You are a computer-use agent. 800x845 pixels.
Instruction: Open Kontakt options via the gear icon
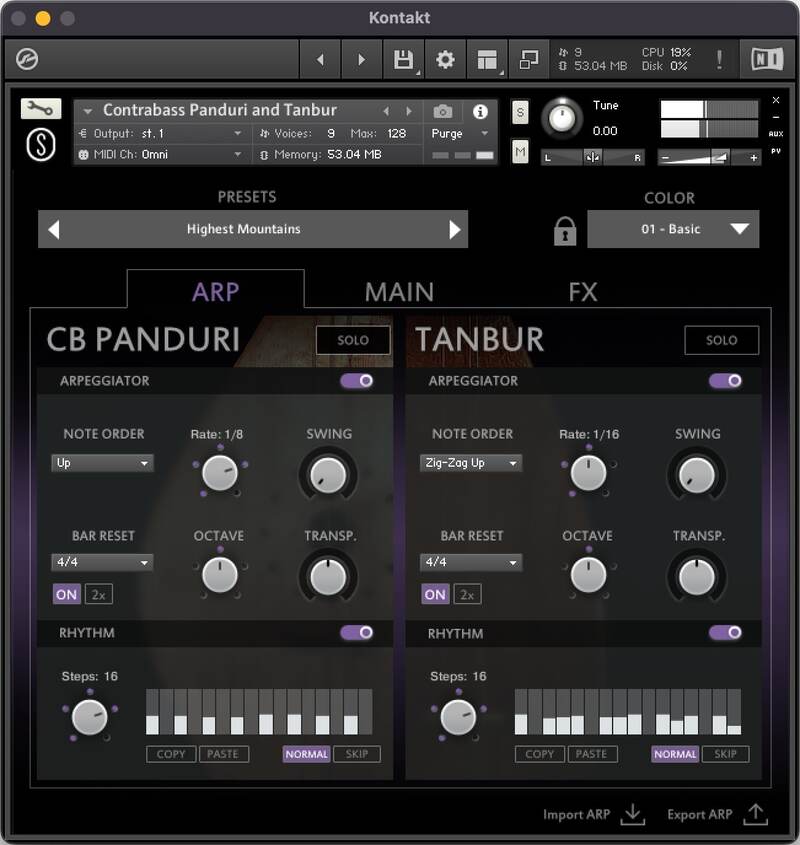pos(445,58)
